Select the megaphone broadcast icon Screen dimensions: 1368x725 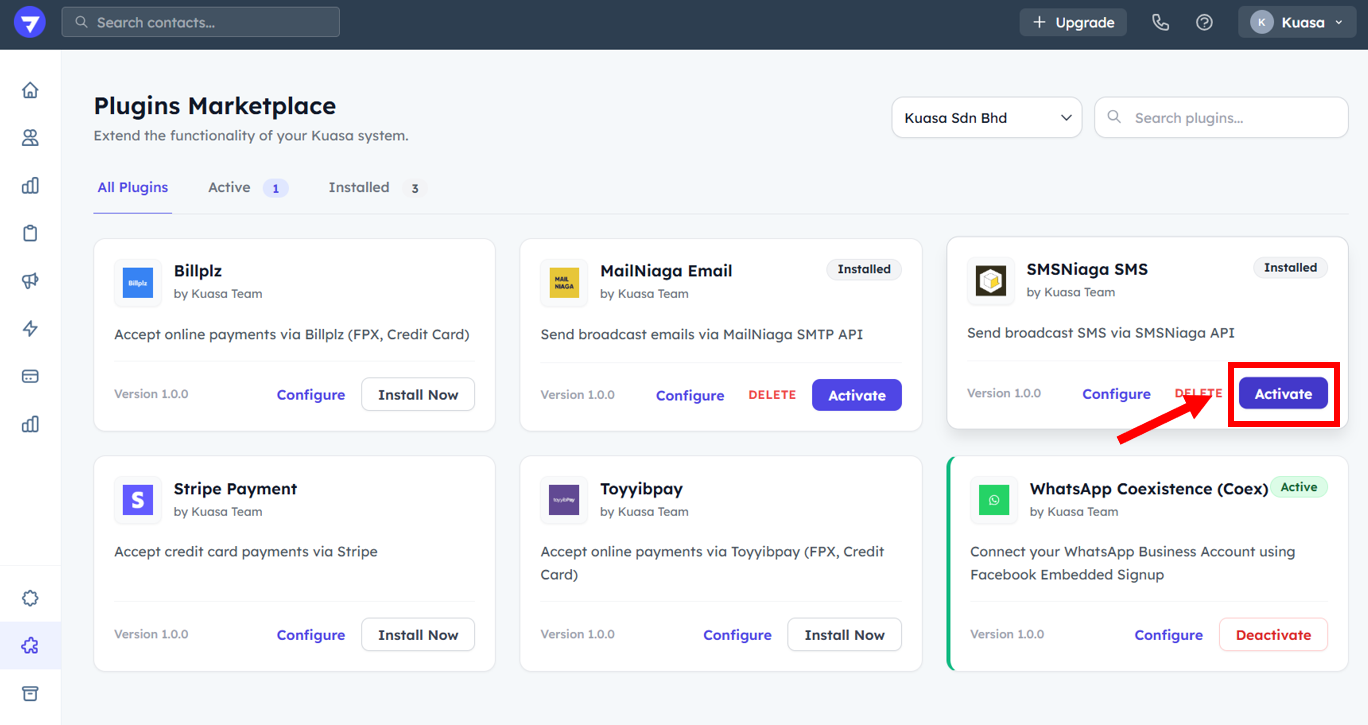point(30,281)
